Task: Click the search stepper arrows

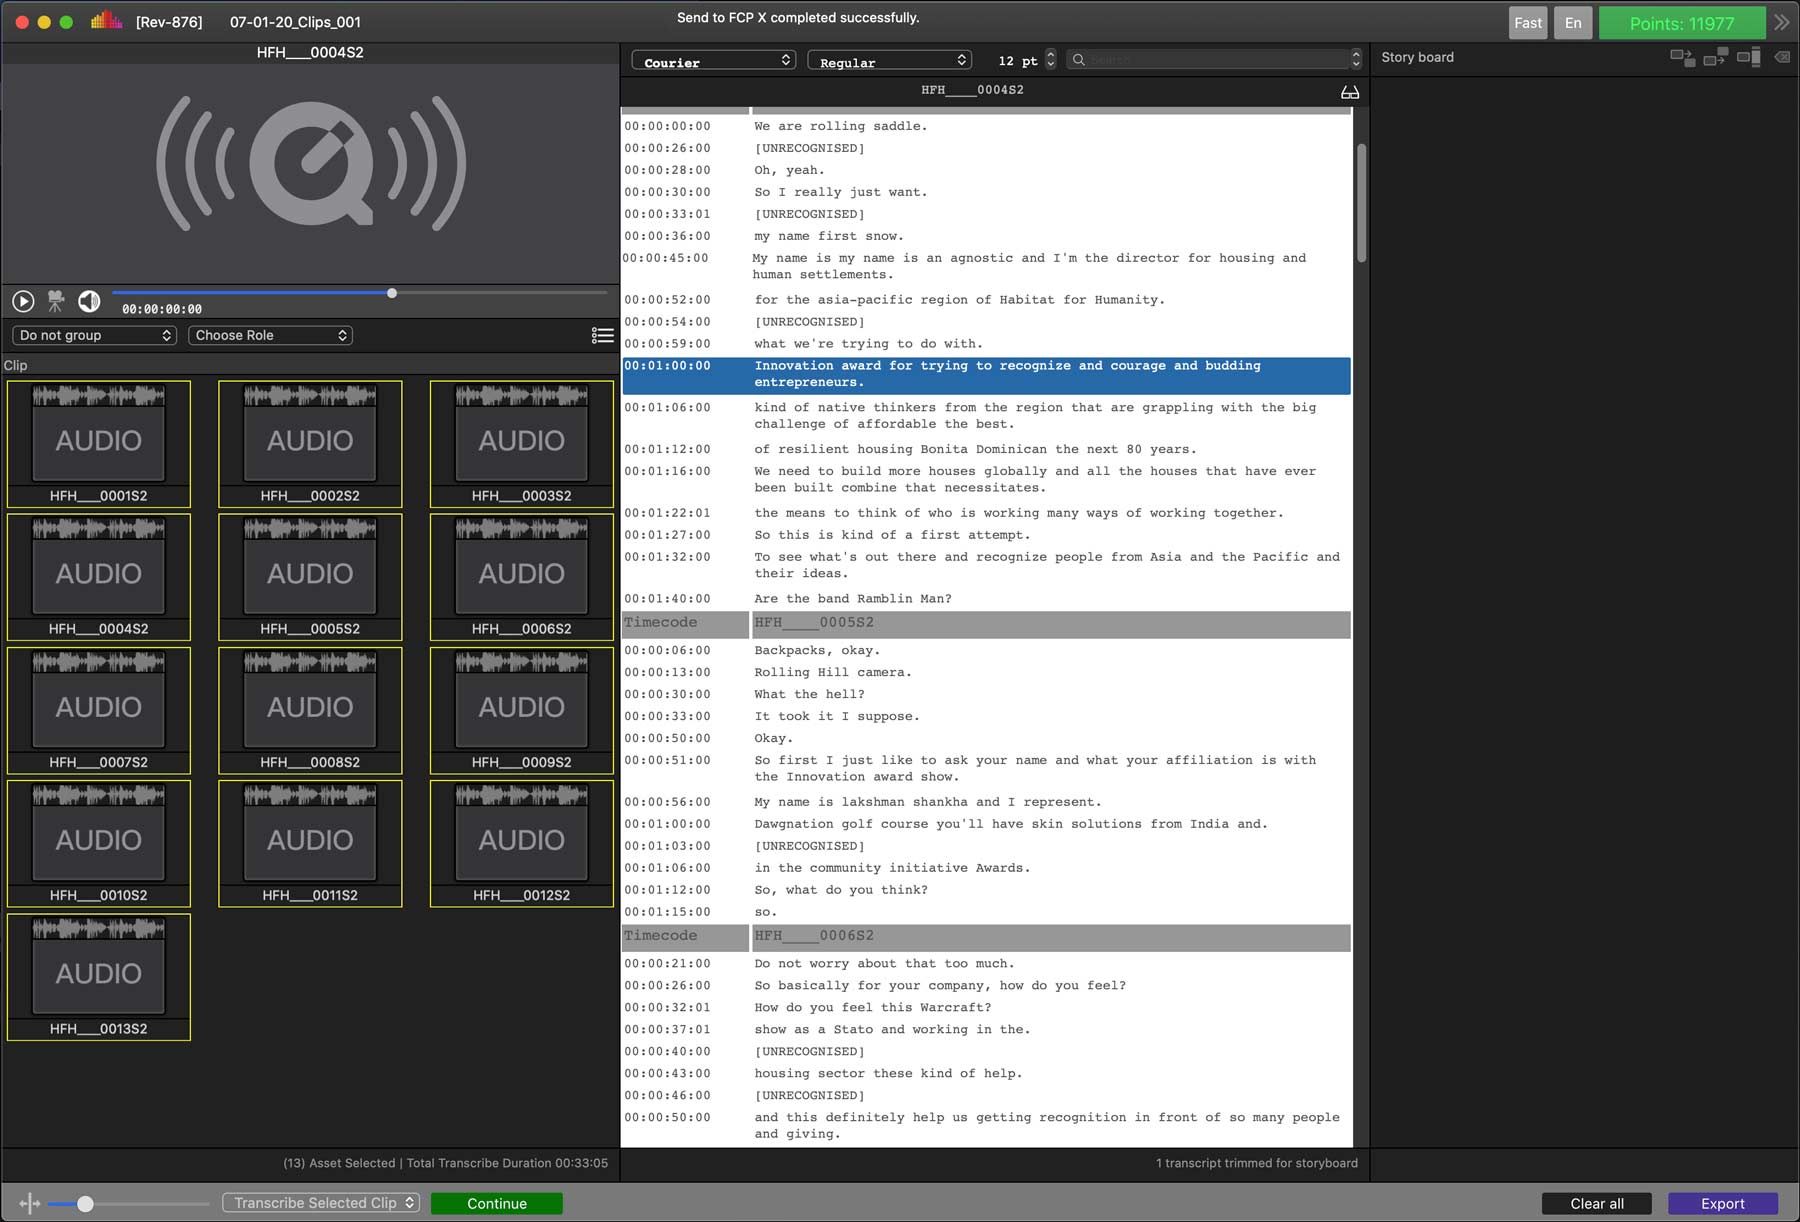Action: pyautogui.click(x=1356, y=60)
